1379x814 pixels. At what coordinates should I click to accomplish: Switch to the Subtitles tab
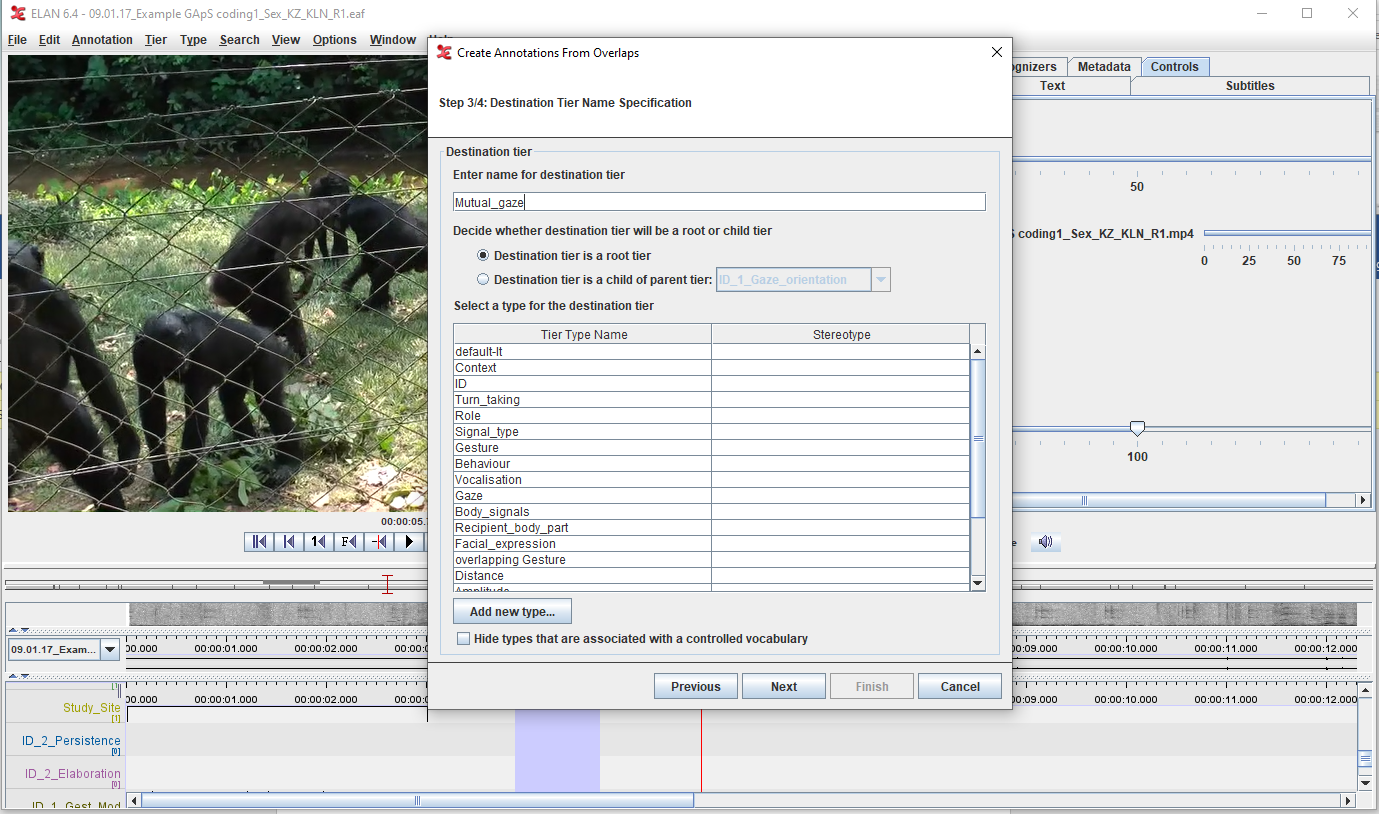click(1250, 86)
